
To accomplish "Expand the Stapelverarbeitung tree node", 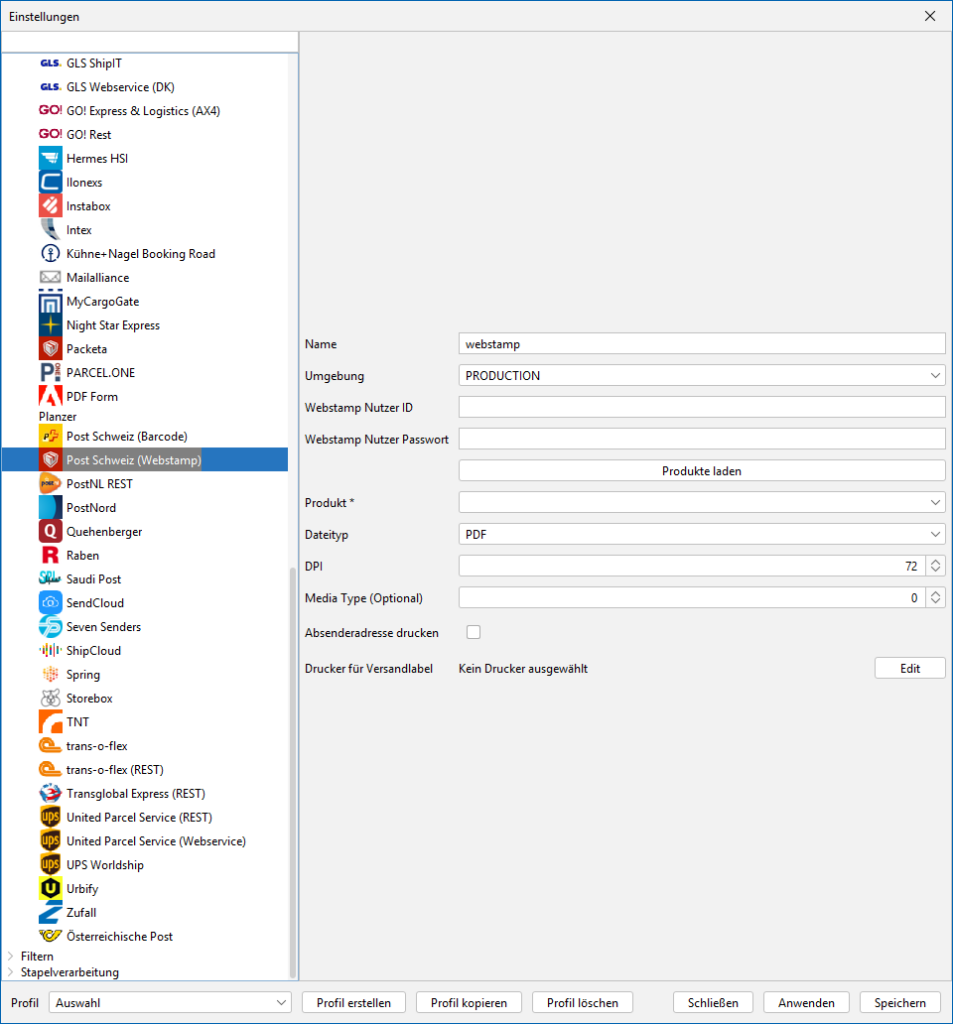I will (11, 972).
